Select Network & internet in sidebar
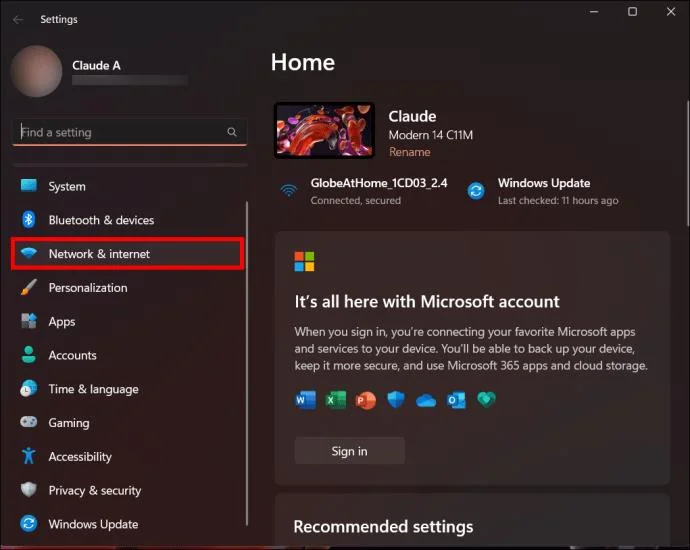The image size is (690, 550). (128, 253)
